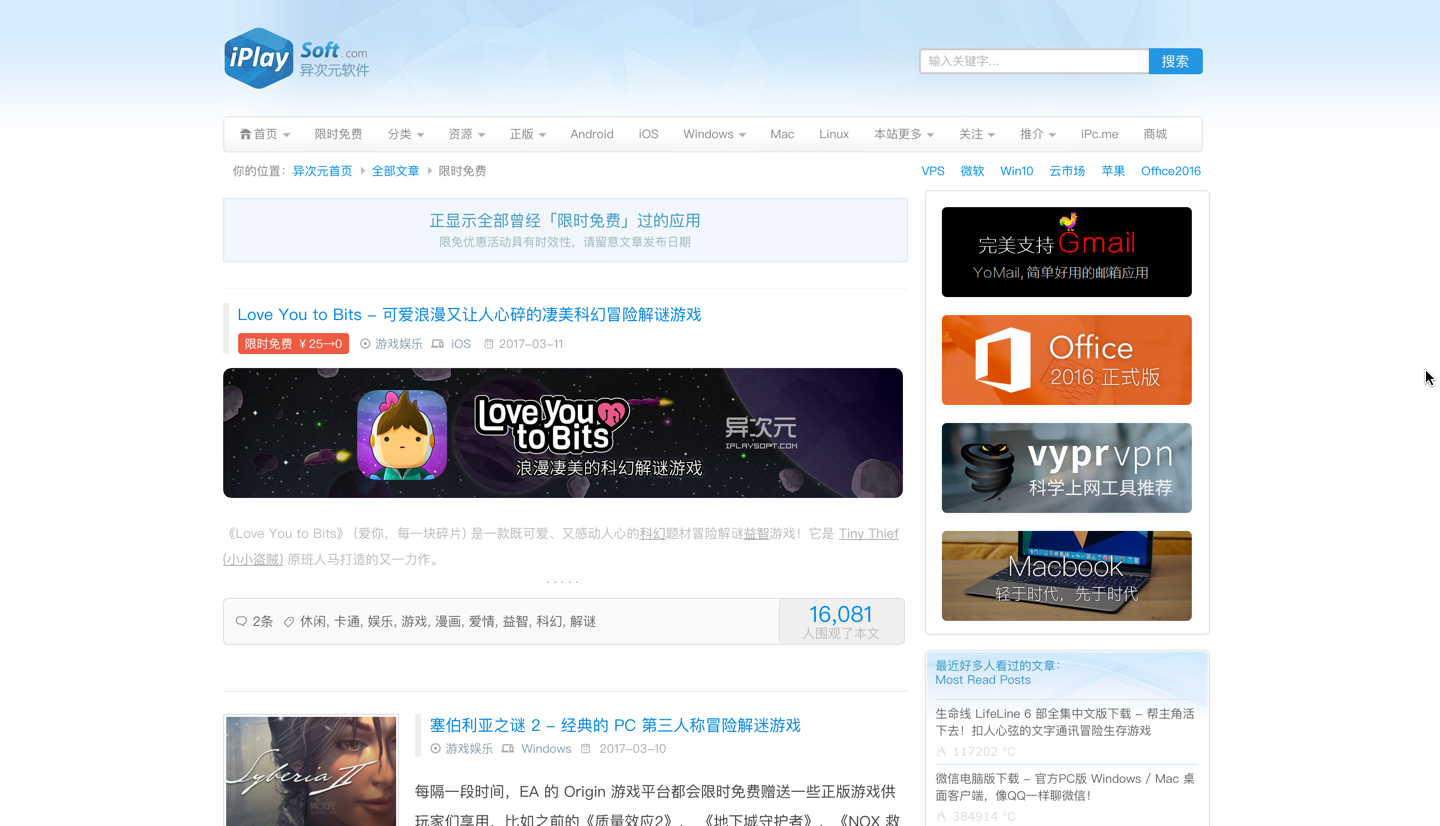Click category icon in Syberia post meta
Viewport: 1440px width, 826px height.
pyautogui.click(x=435, y=748)
